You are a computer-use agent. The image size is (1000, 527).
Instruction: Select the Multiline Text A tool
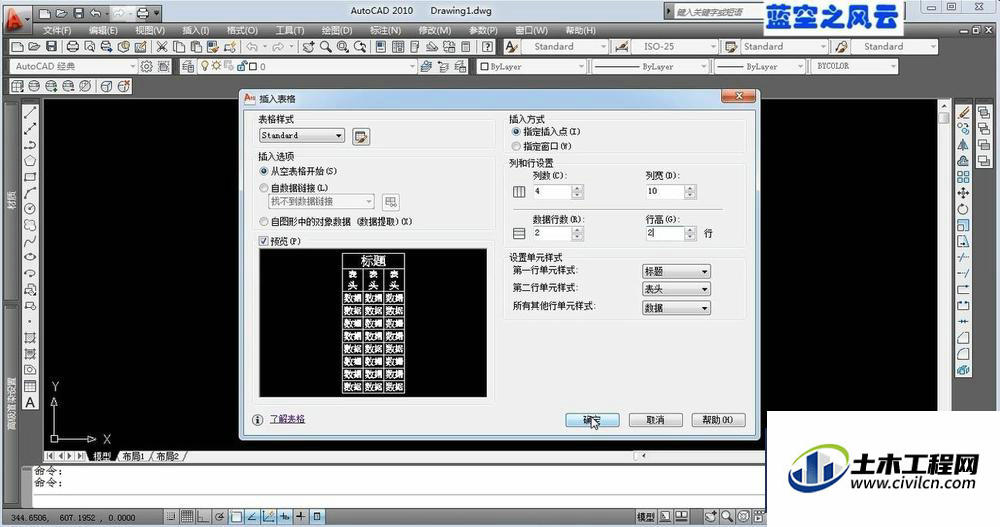(30, 402)
